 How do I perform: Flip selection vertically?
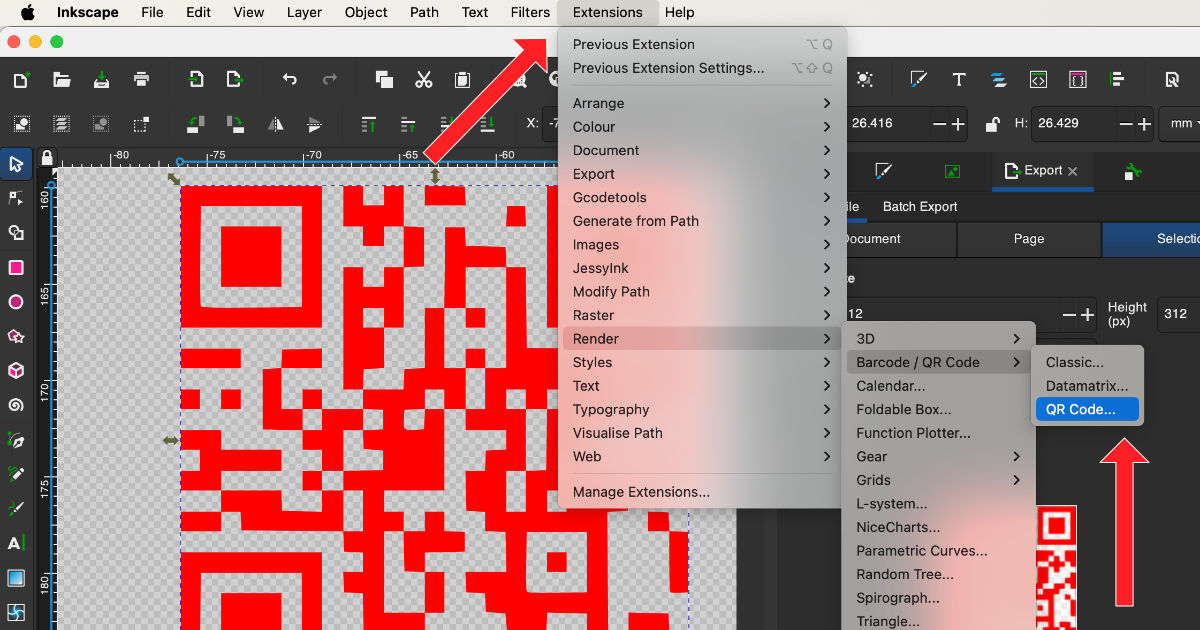click(x=315, y=124)
